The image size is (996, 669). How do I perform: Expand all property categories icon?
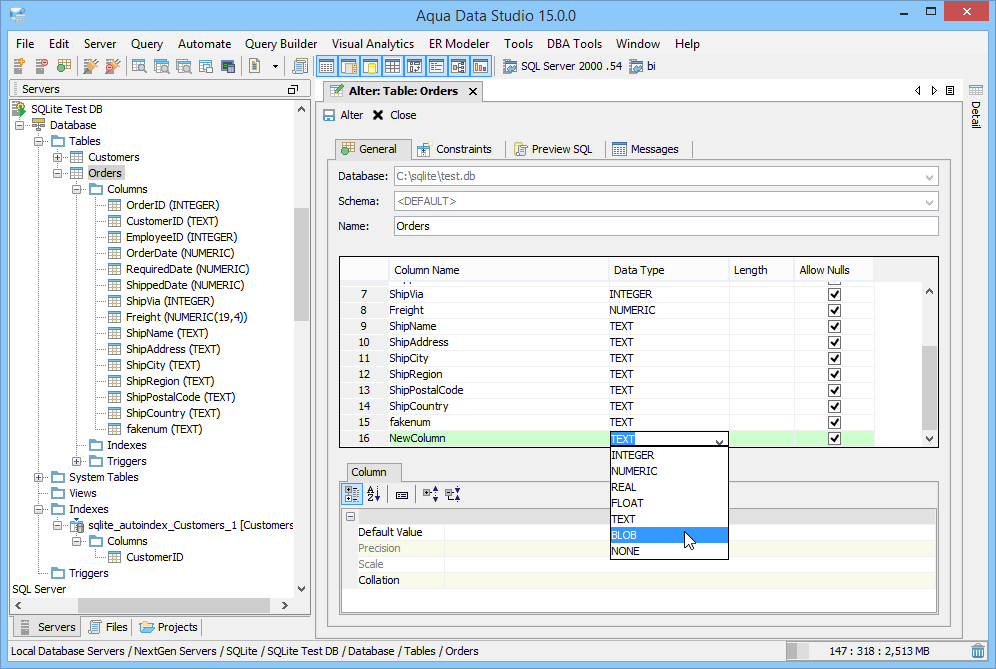431,494
